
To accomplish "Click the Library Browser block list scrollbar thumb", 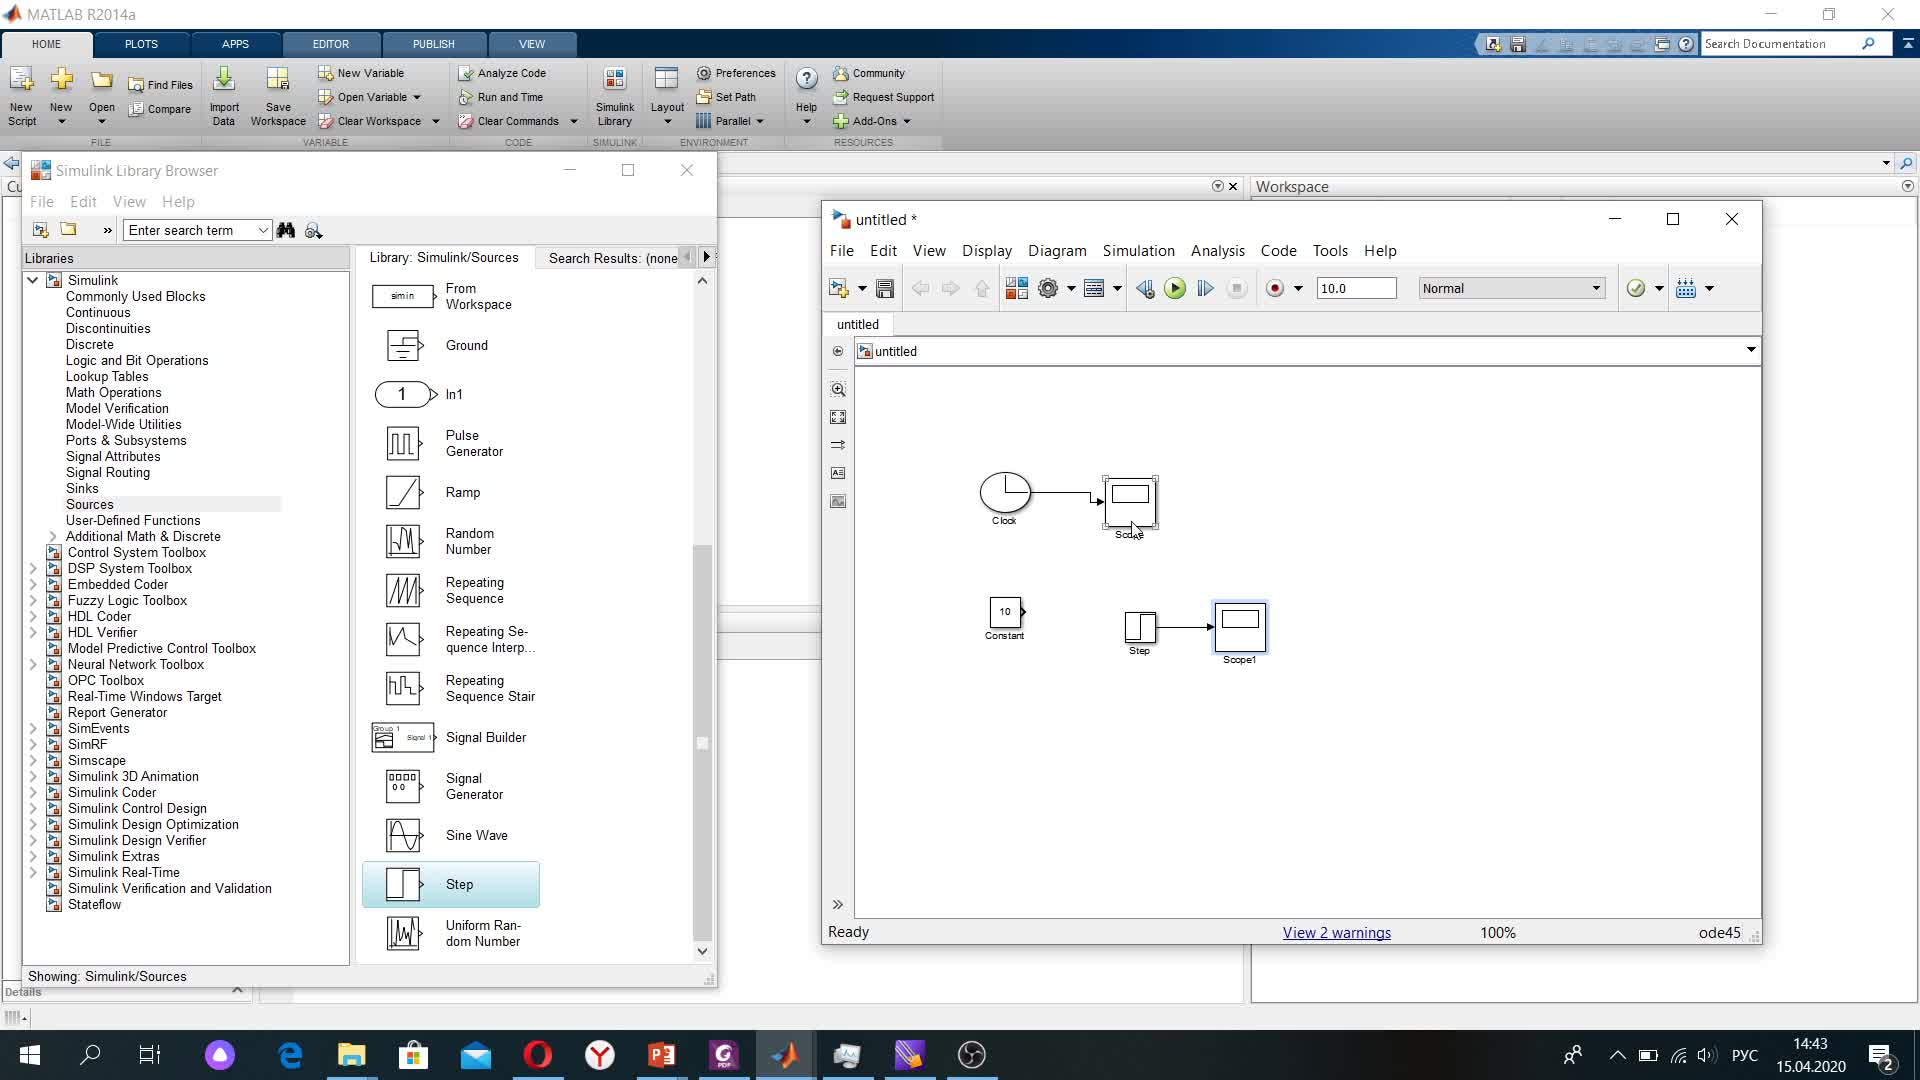I will click(702, 743).
